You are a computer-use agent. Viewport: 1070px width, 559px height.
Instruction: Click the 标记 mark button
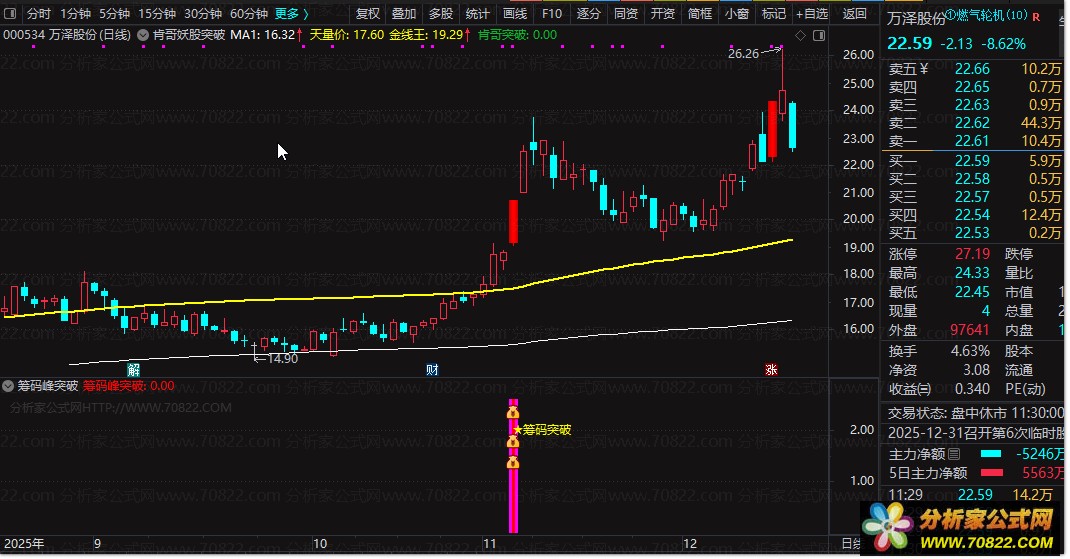pyautogui.click(x=773, y=14)
